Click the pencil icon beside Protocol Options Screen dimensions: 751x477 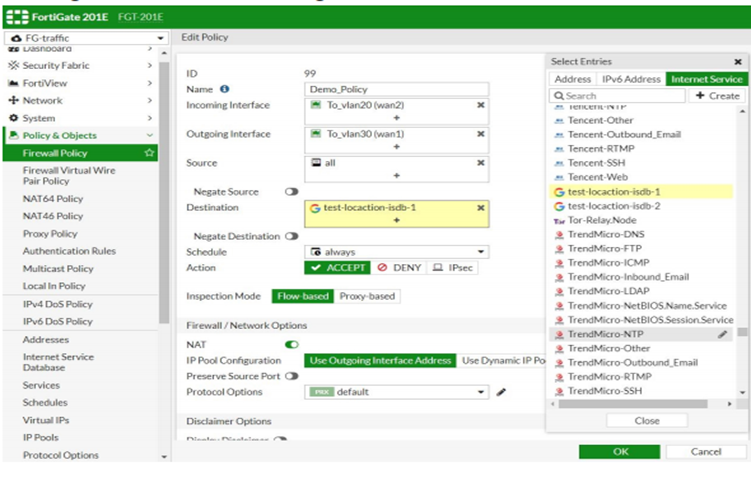tap(501, 392)
